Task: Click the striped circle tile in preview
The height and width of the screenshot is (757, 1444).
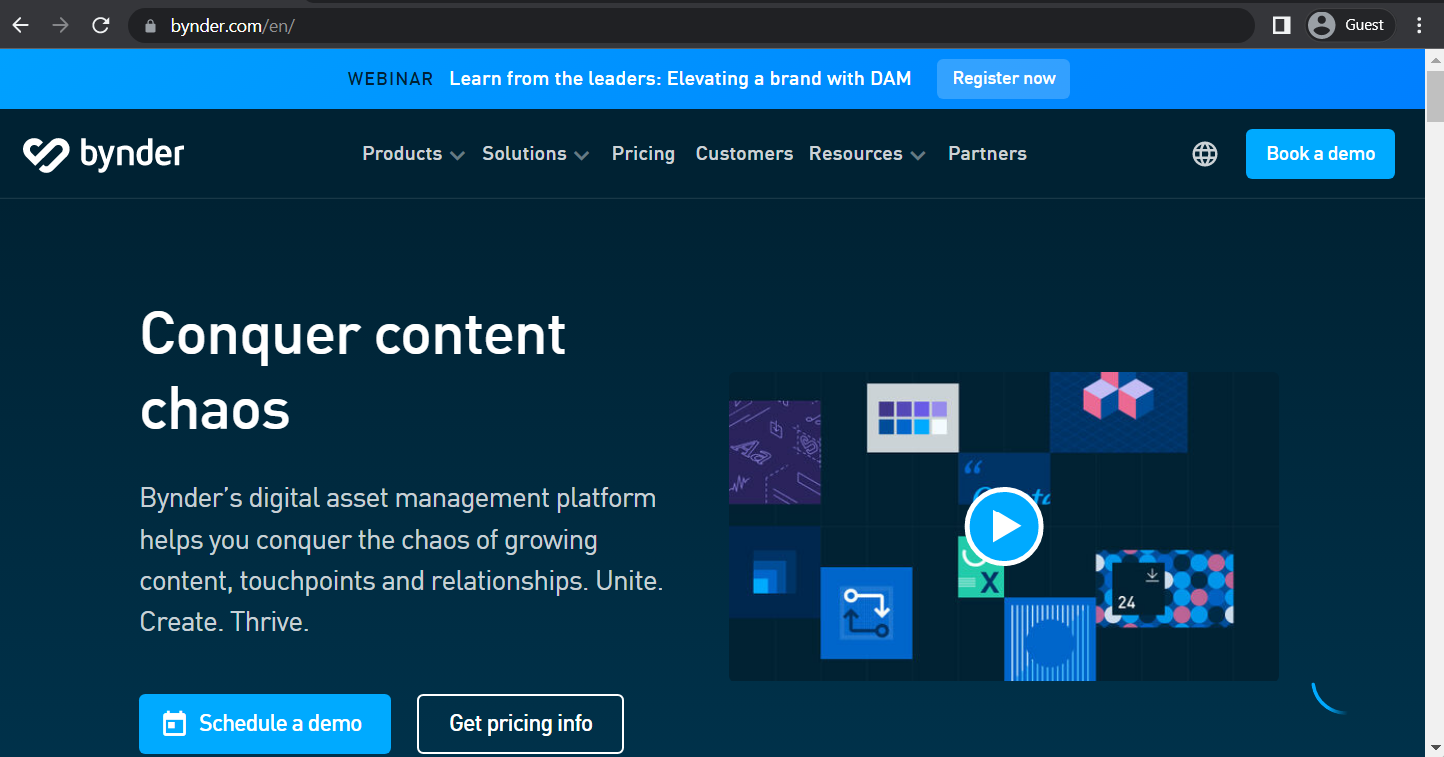Action: [1050, 639]
